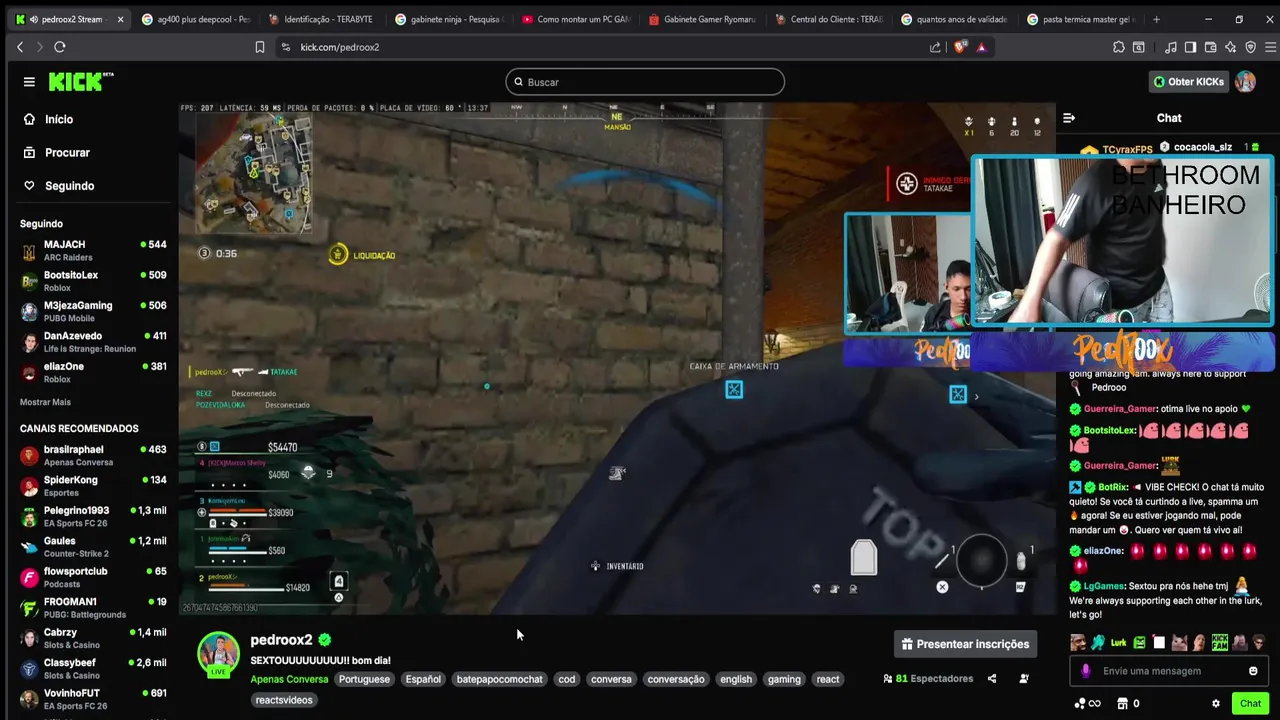Open the user profile avatar menu
This screenshot has height=720, width=1280.
[x=1245, y=82]
